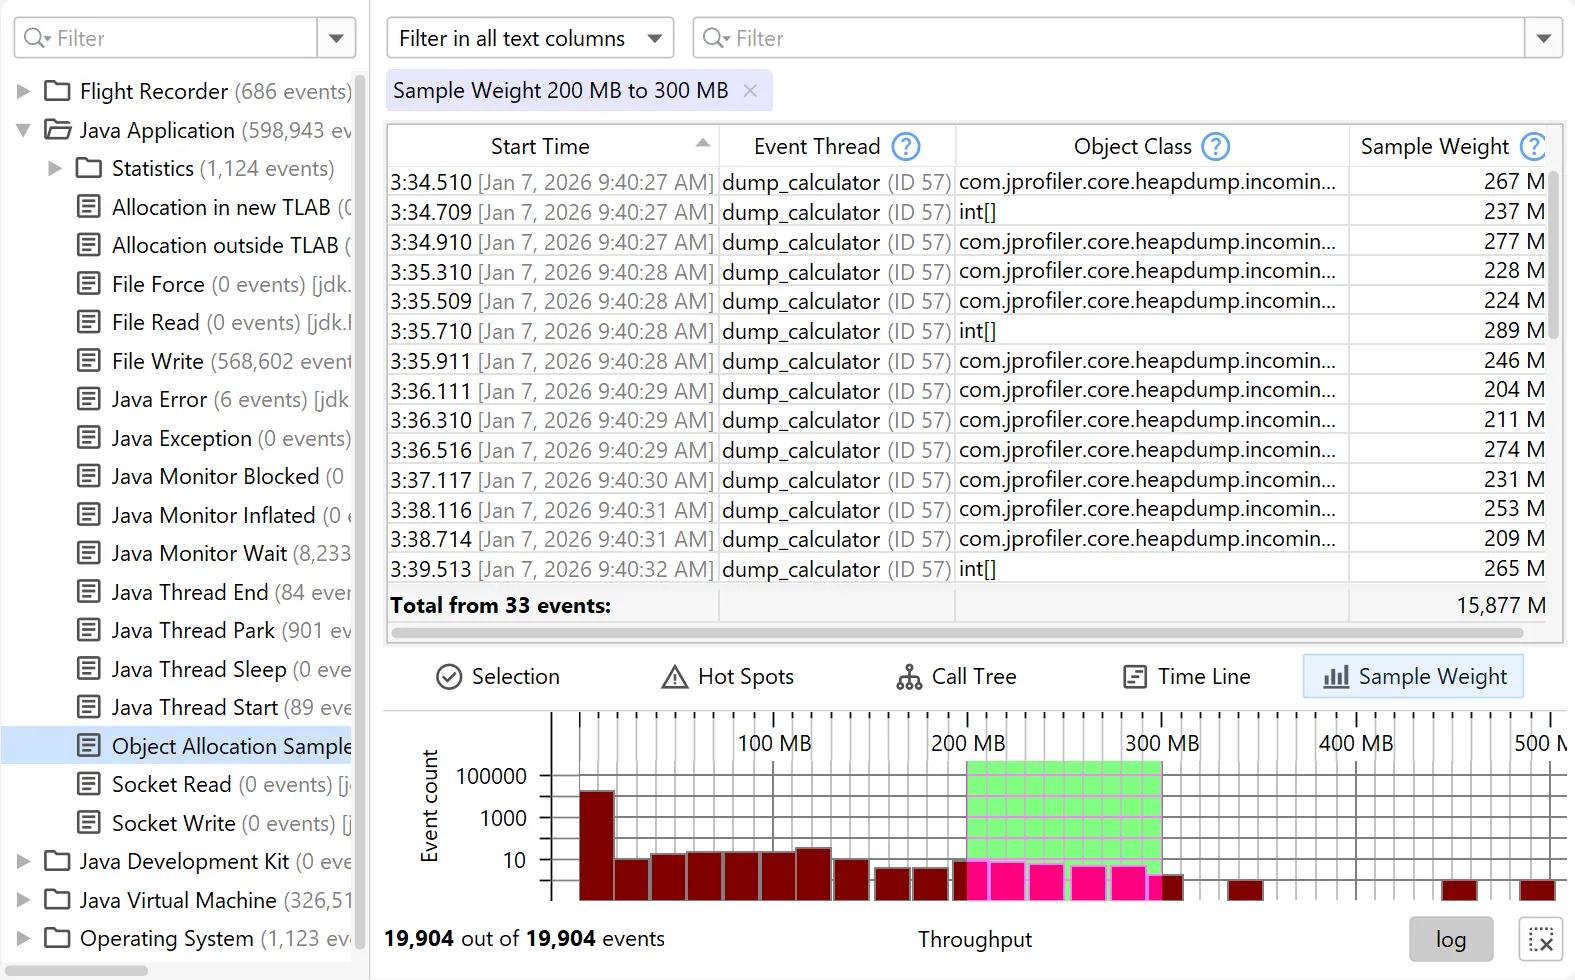
Task: Click the histogram bar just past 300 MB
Action: point(1172,888)
